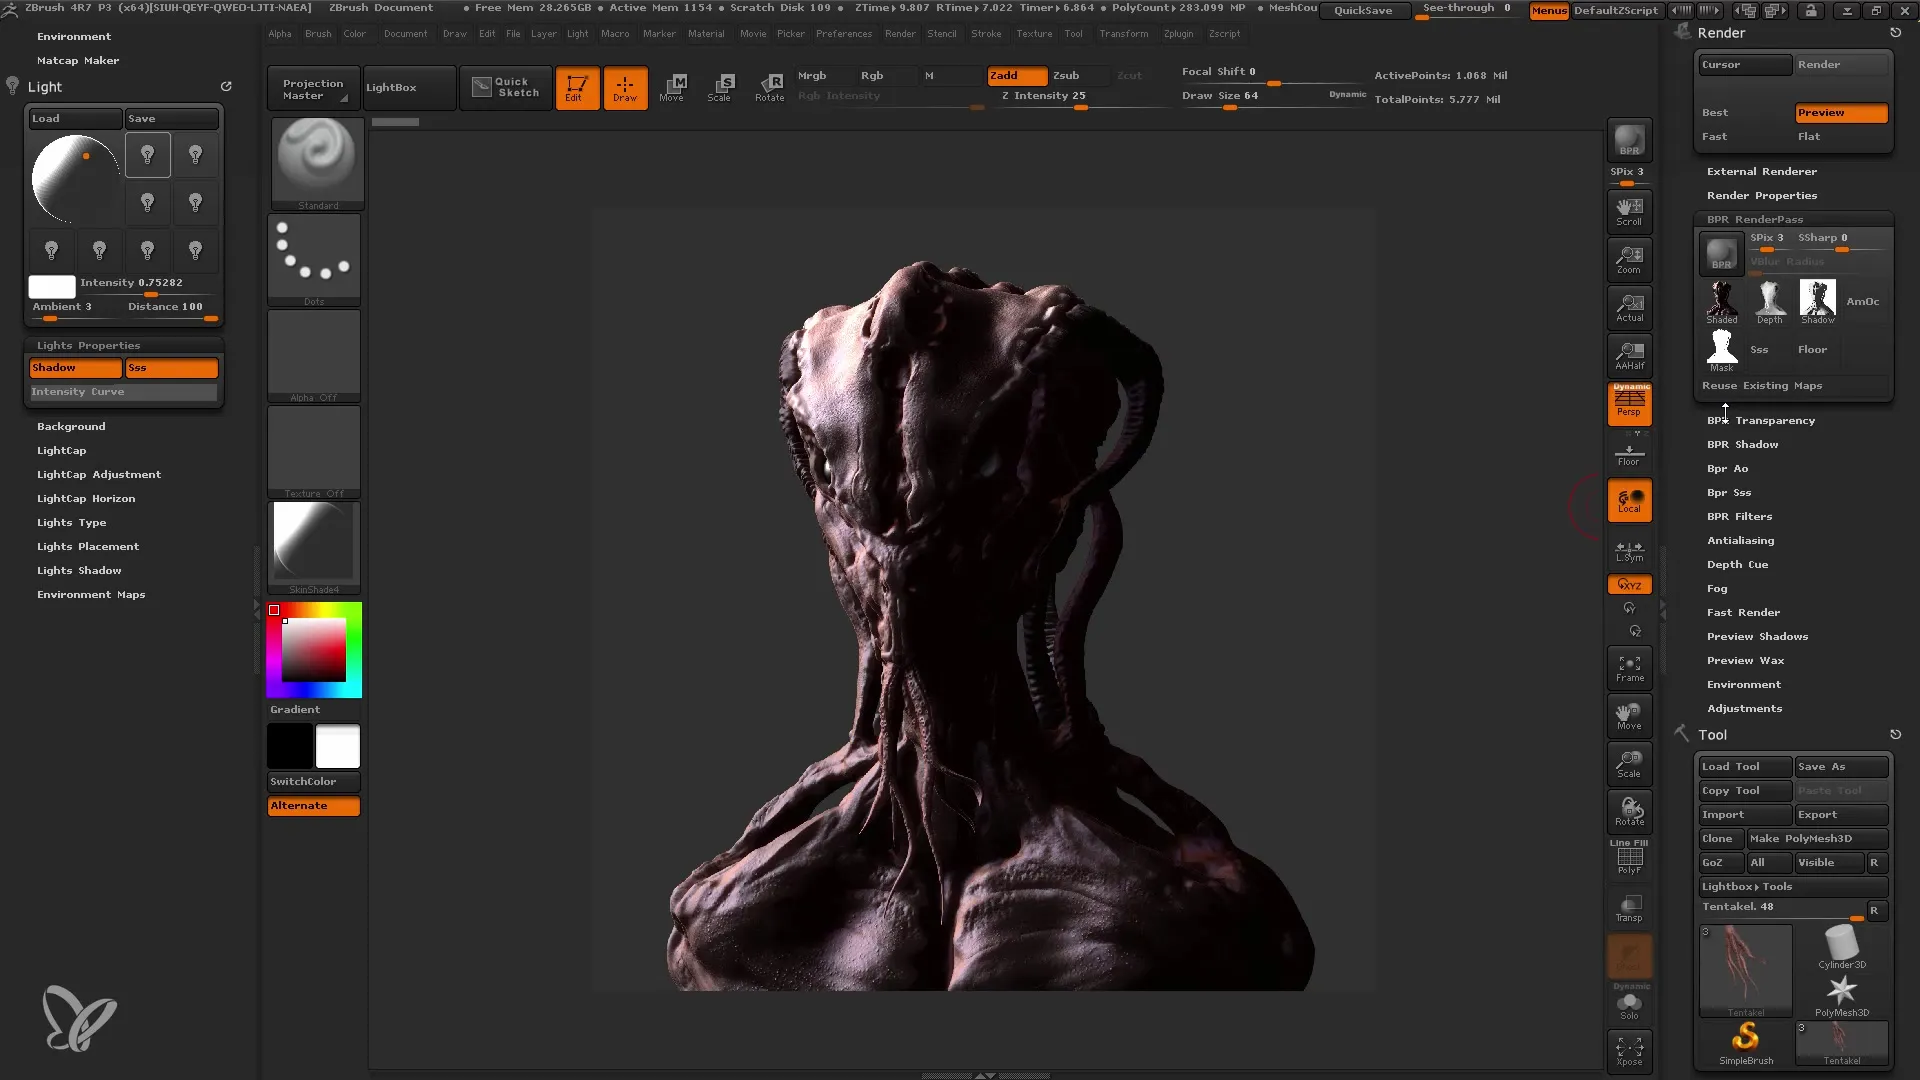View the Depth render pass
This screenshot has height=1080, width=1920.
point(1769,301)
